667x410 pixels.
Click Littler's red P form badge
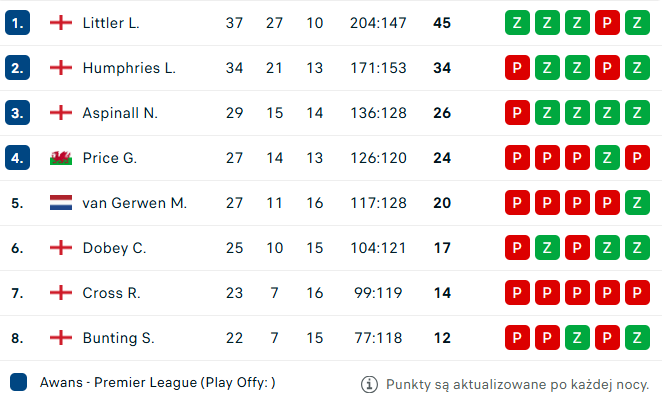(x=607, y=23)
